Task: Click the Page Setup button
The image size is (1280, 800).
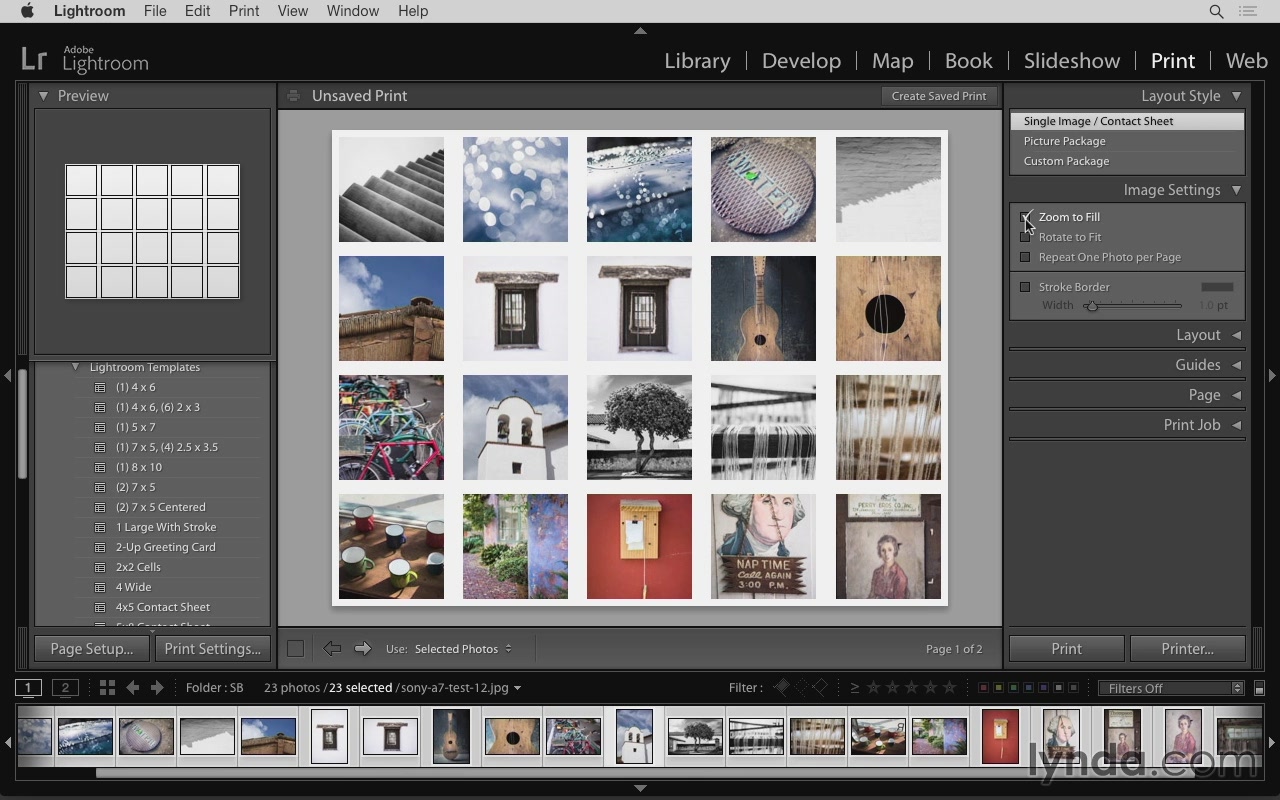Action: click(x=91, y=649)
